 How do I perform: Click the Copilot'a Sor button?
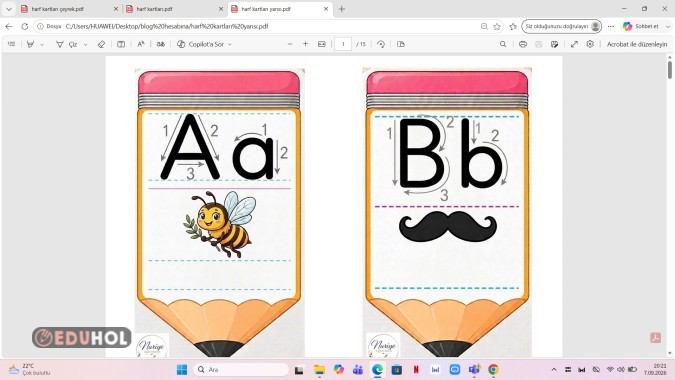point(201,44)
